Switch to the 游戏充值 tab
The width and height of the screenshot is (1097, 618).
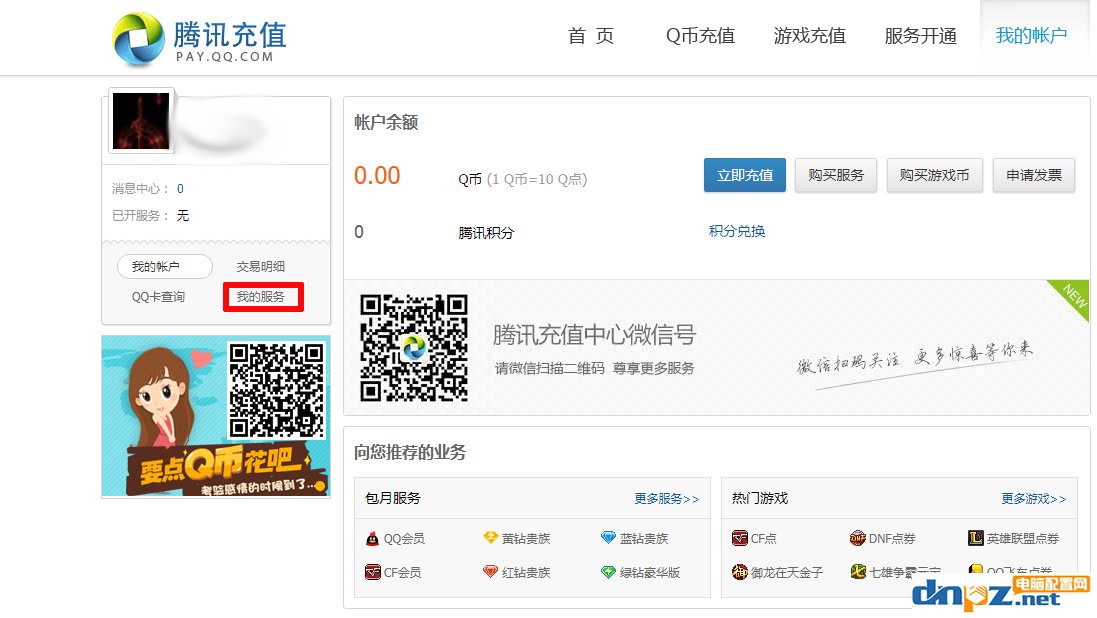pyautogui.click(x=809, y=36)
